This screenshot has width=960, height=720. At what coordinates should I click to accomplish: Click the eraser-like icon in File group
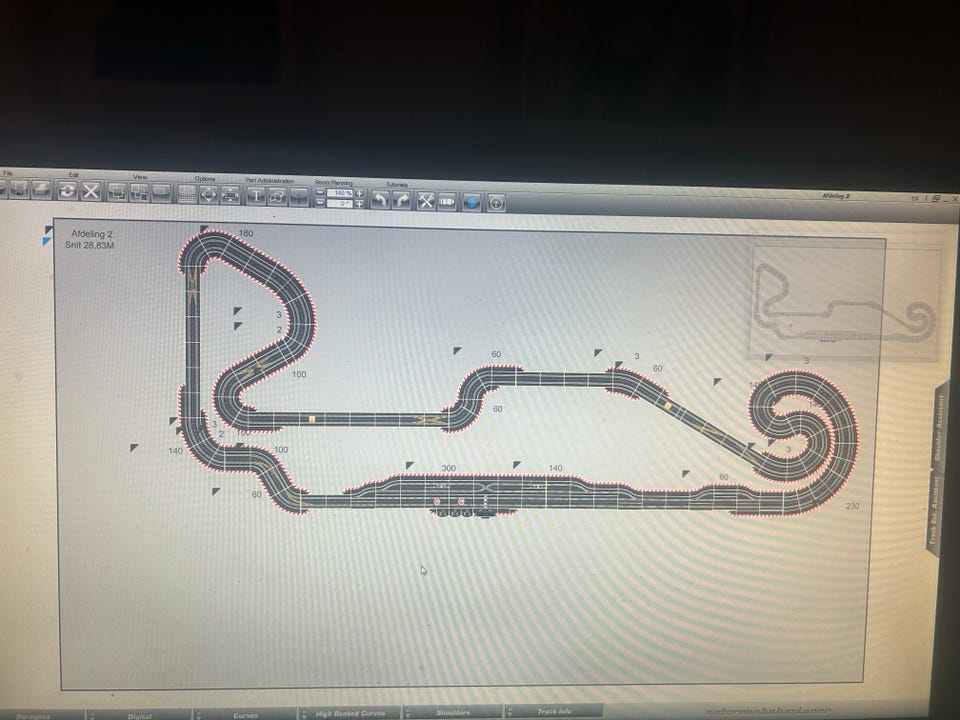coord(41,190)
